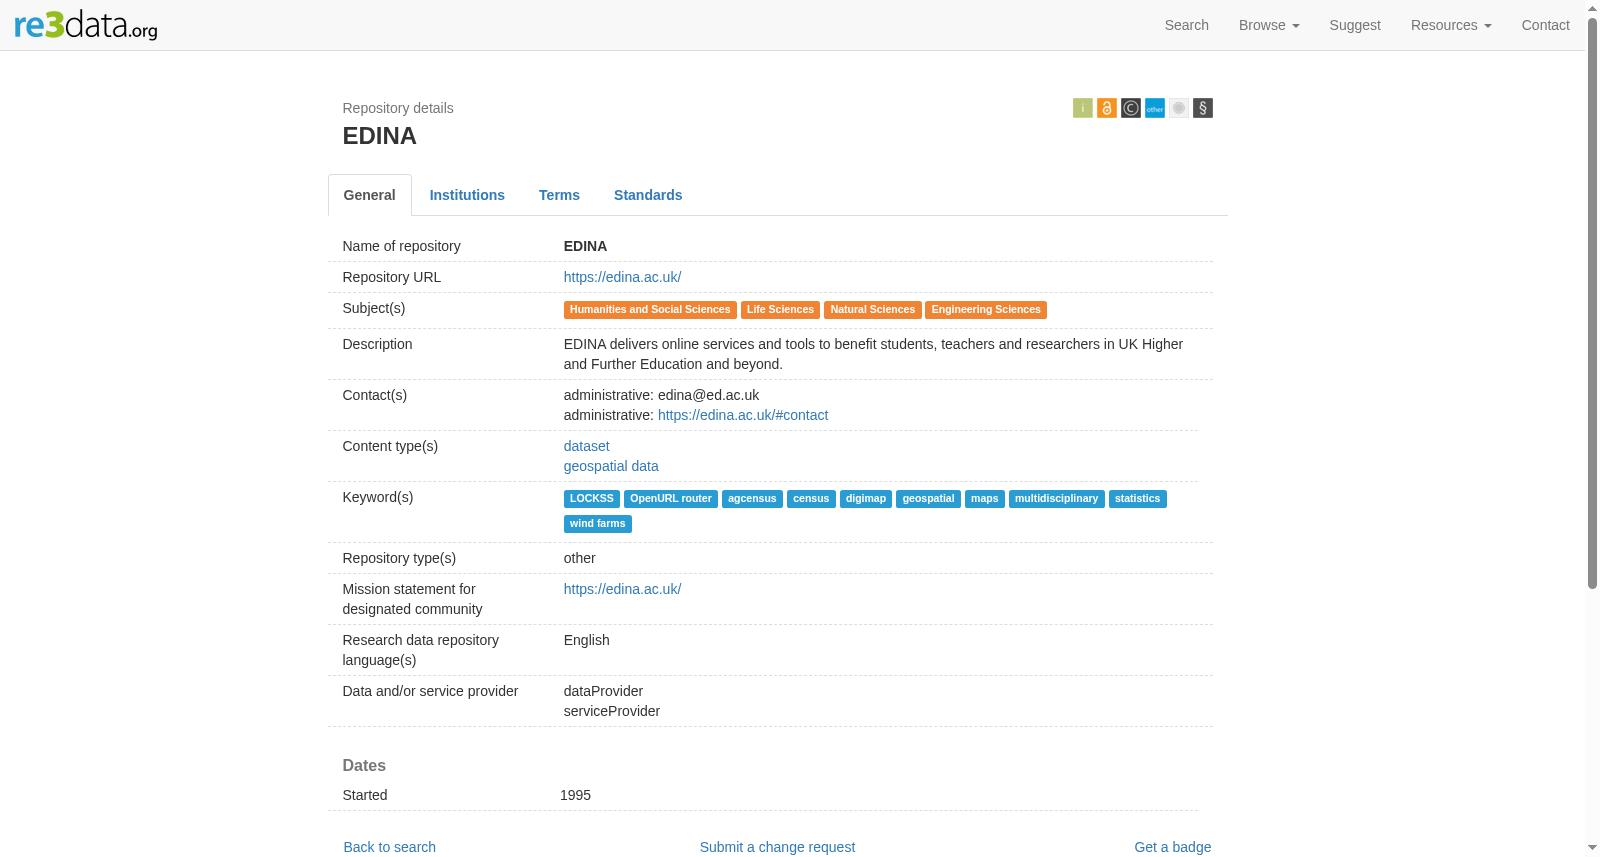Switch to the Institutions tab

pos(467,195)
